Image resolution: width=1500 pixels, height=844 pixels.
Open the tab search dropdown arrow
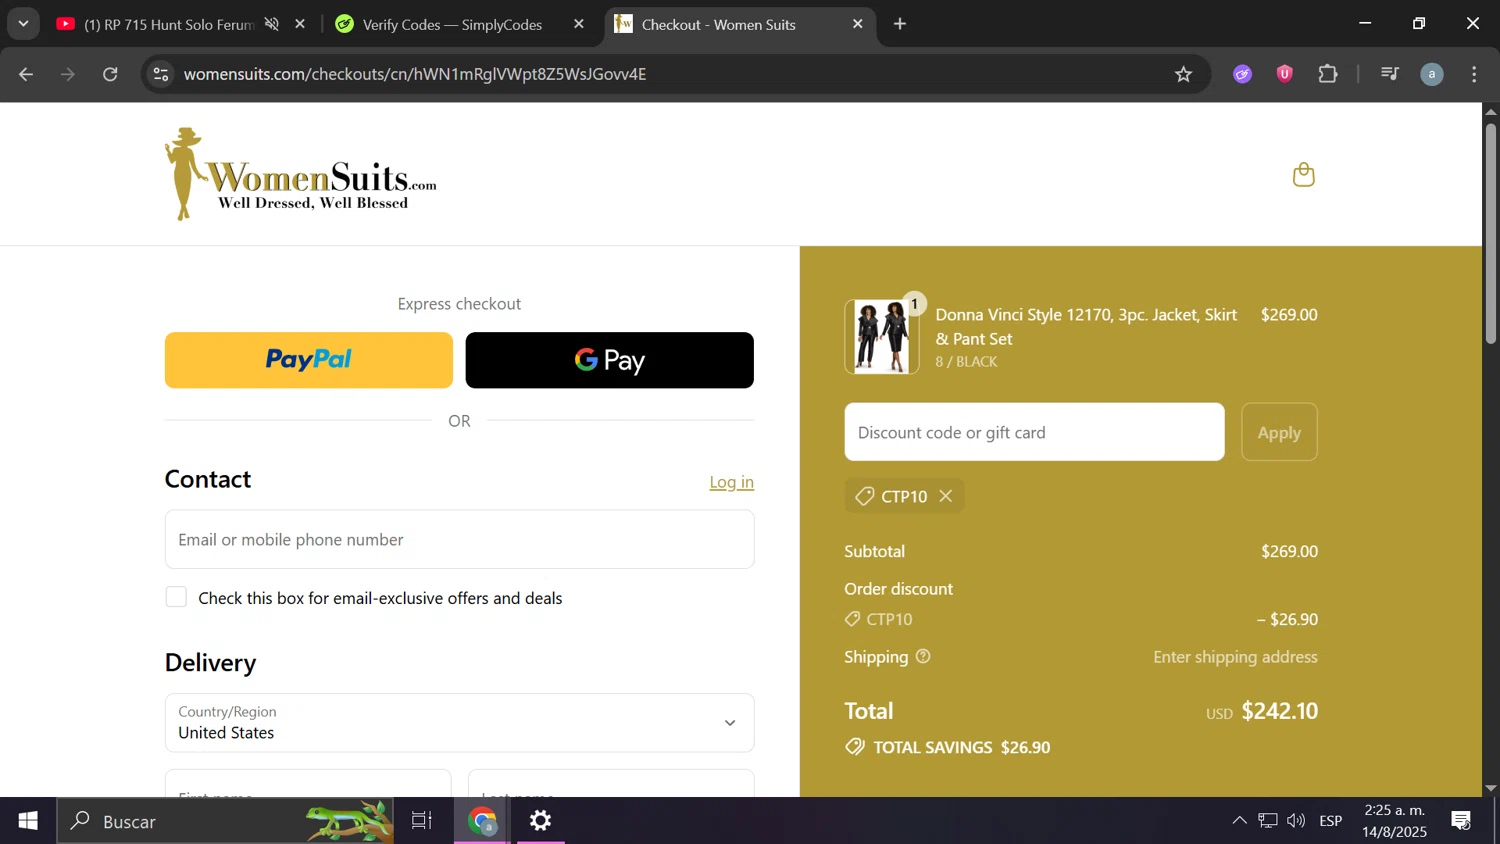coord(23,24)
